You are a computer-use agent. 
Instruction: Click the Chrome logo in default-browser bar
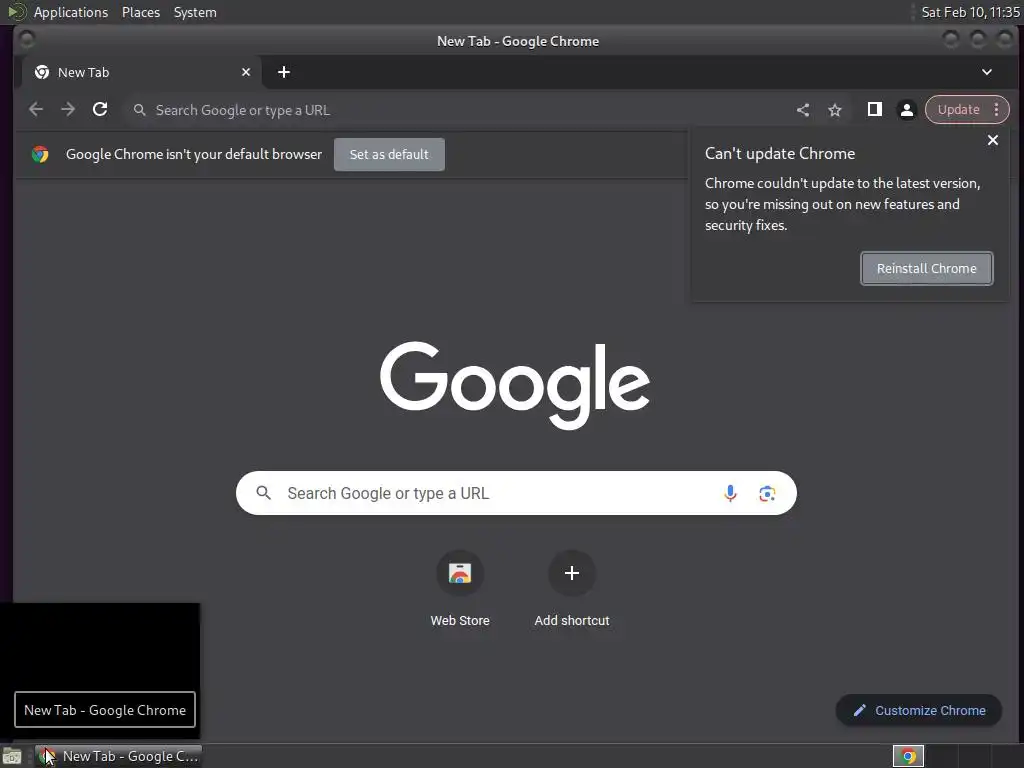point(40,155)
